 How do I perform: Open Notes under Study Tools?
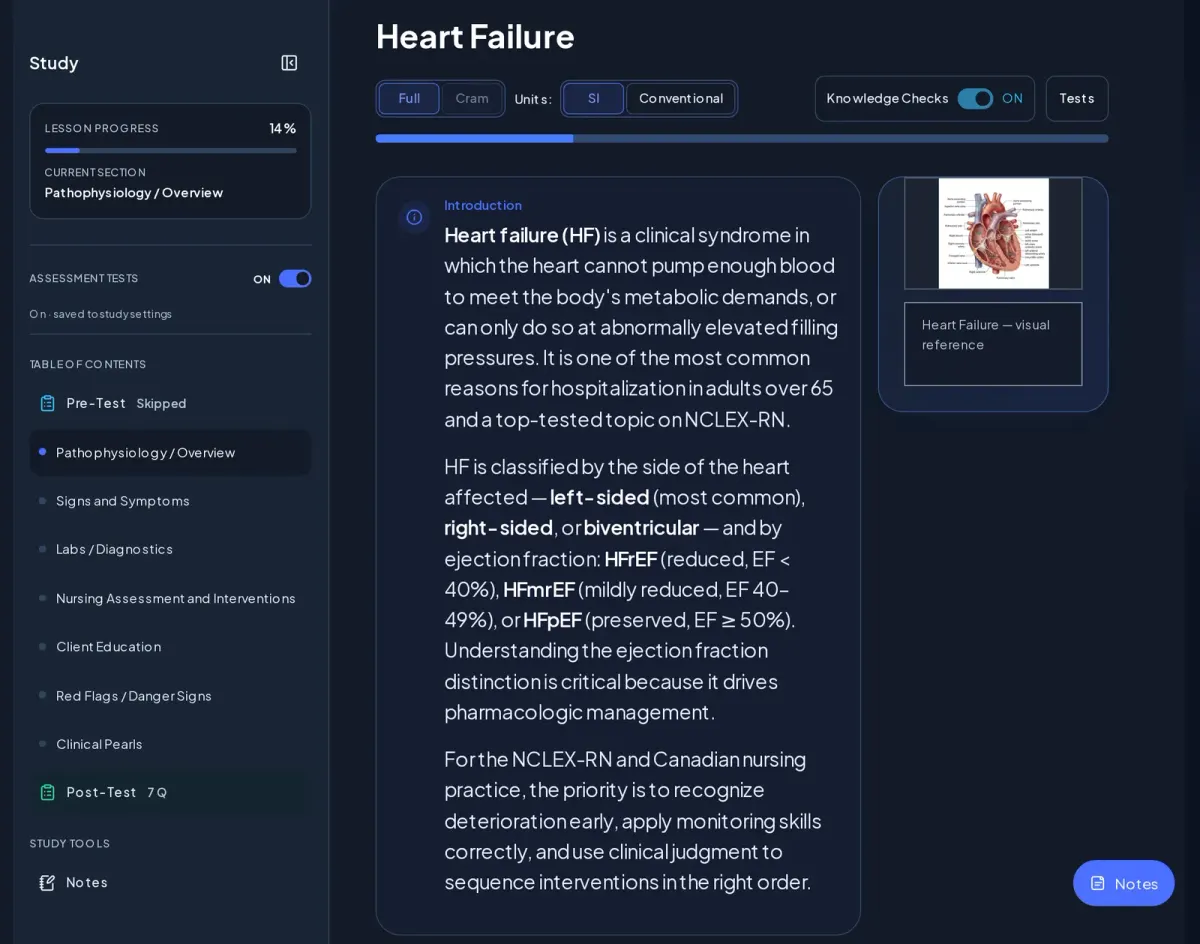170,882
